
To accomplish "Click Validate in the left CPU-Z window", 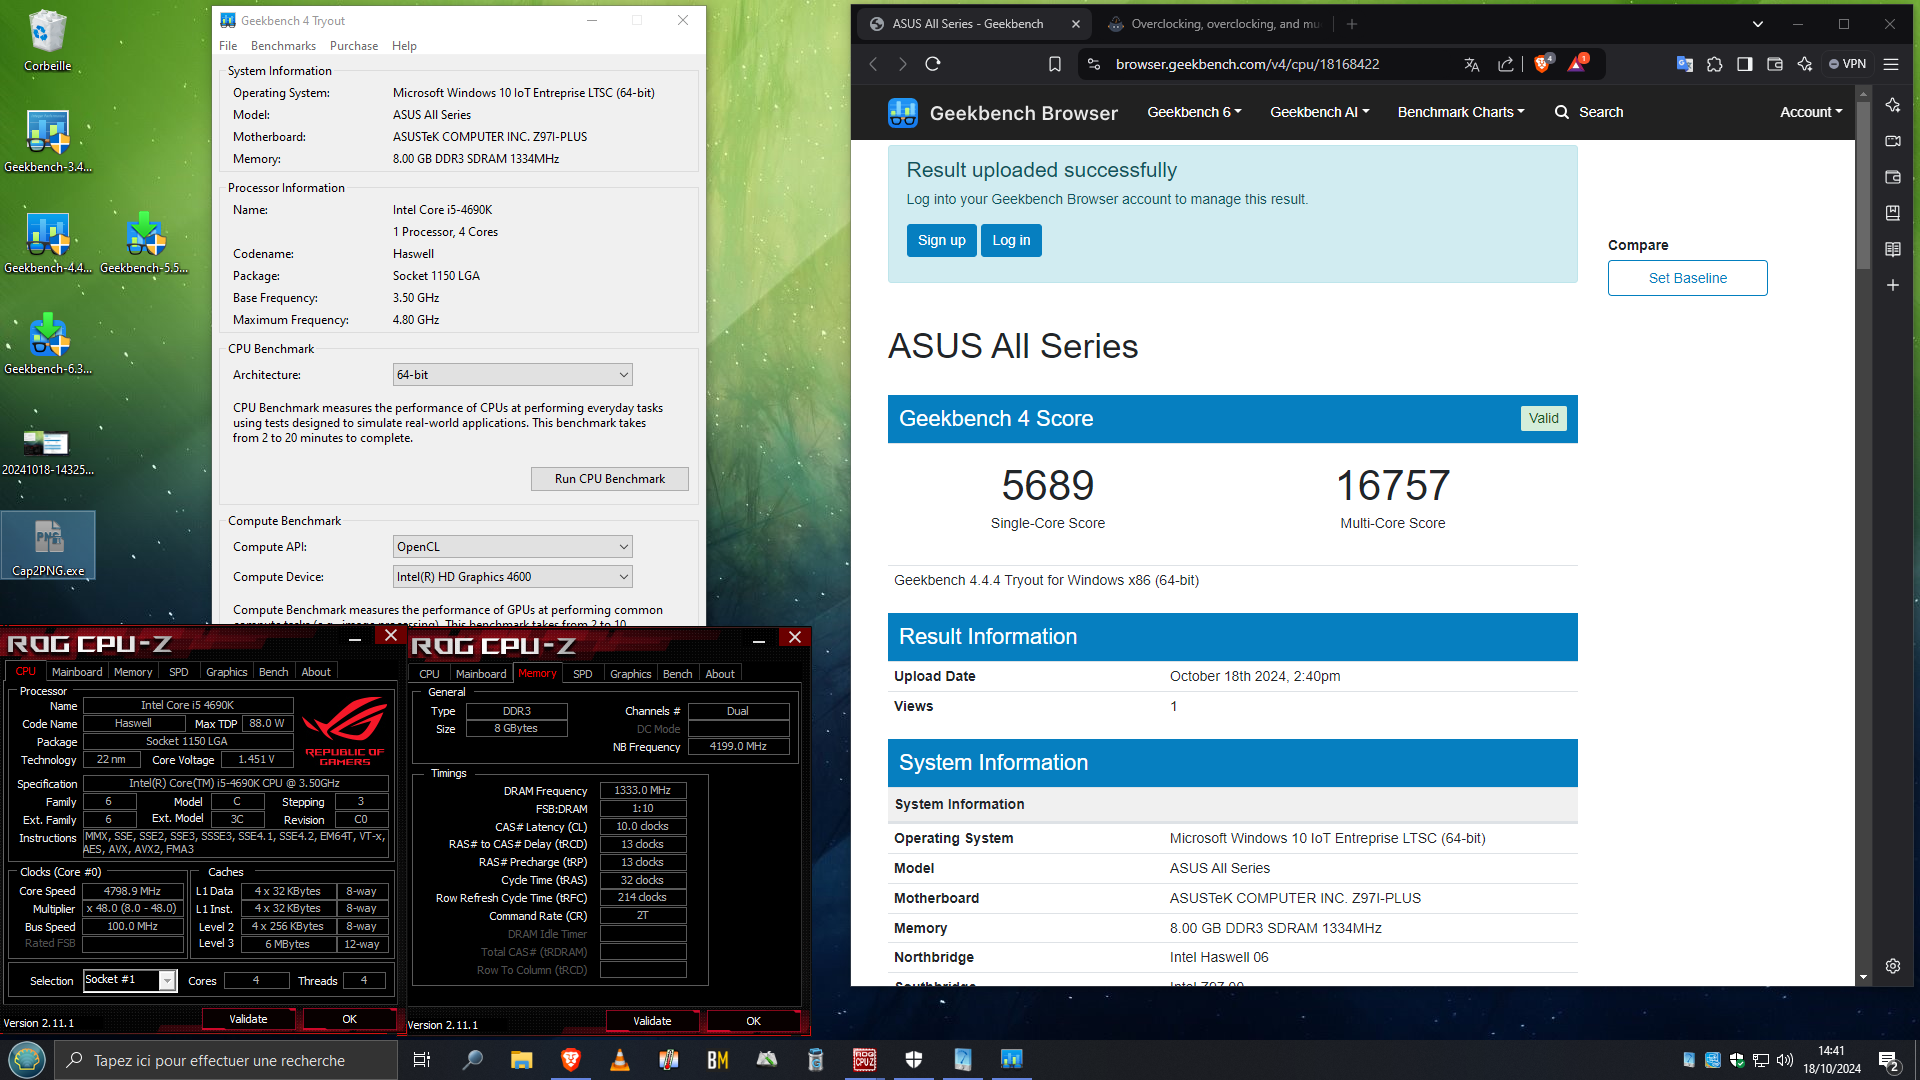I will pos(248,1019).
